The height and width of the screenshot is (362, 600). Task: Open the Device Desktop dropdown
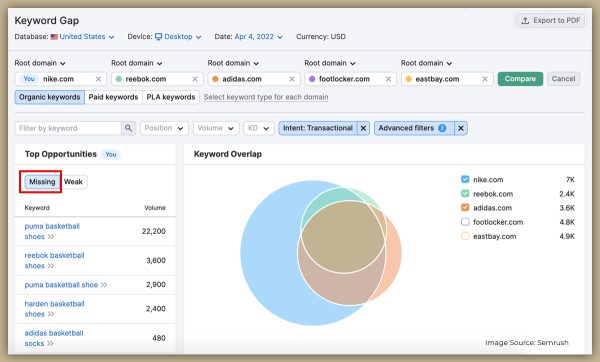178,37
